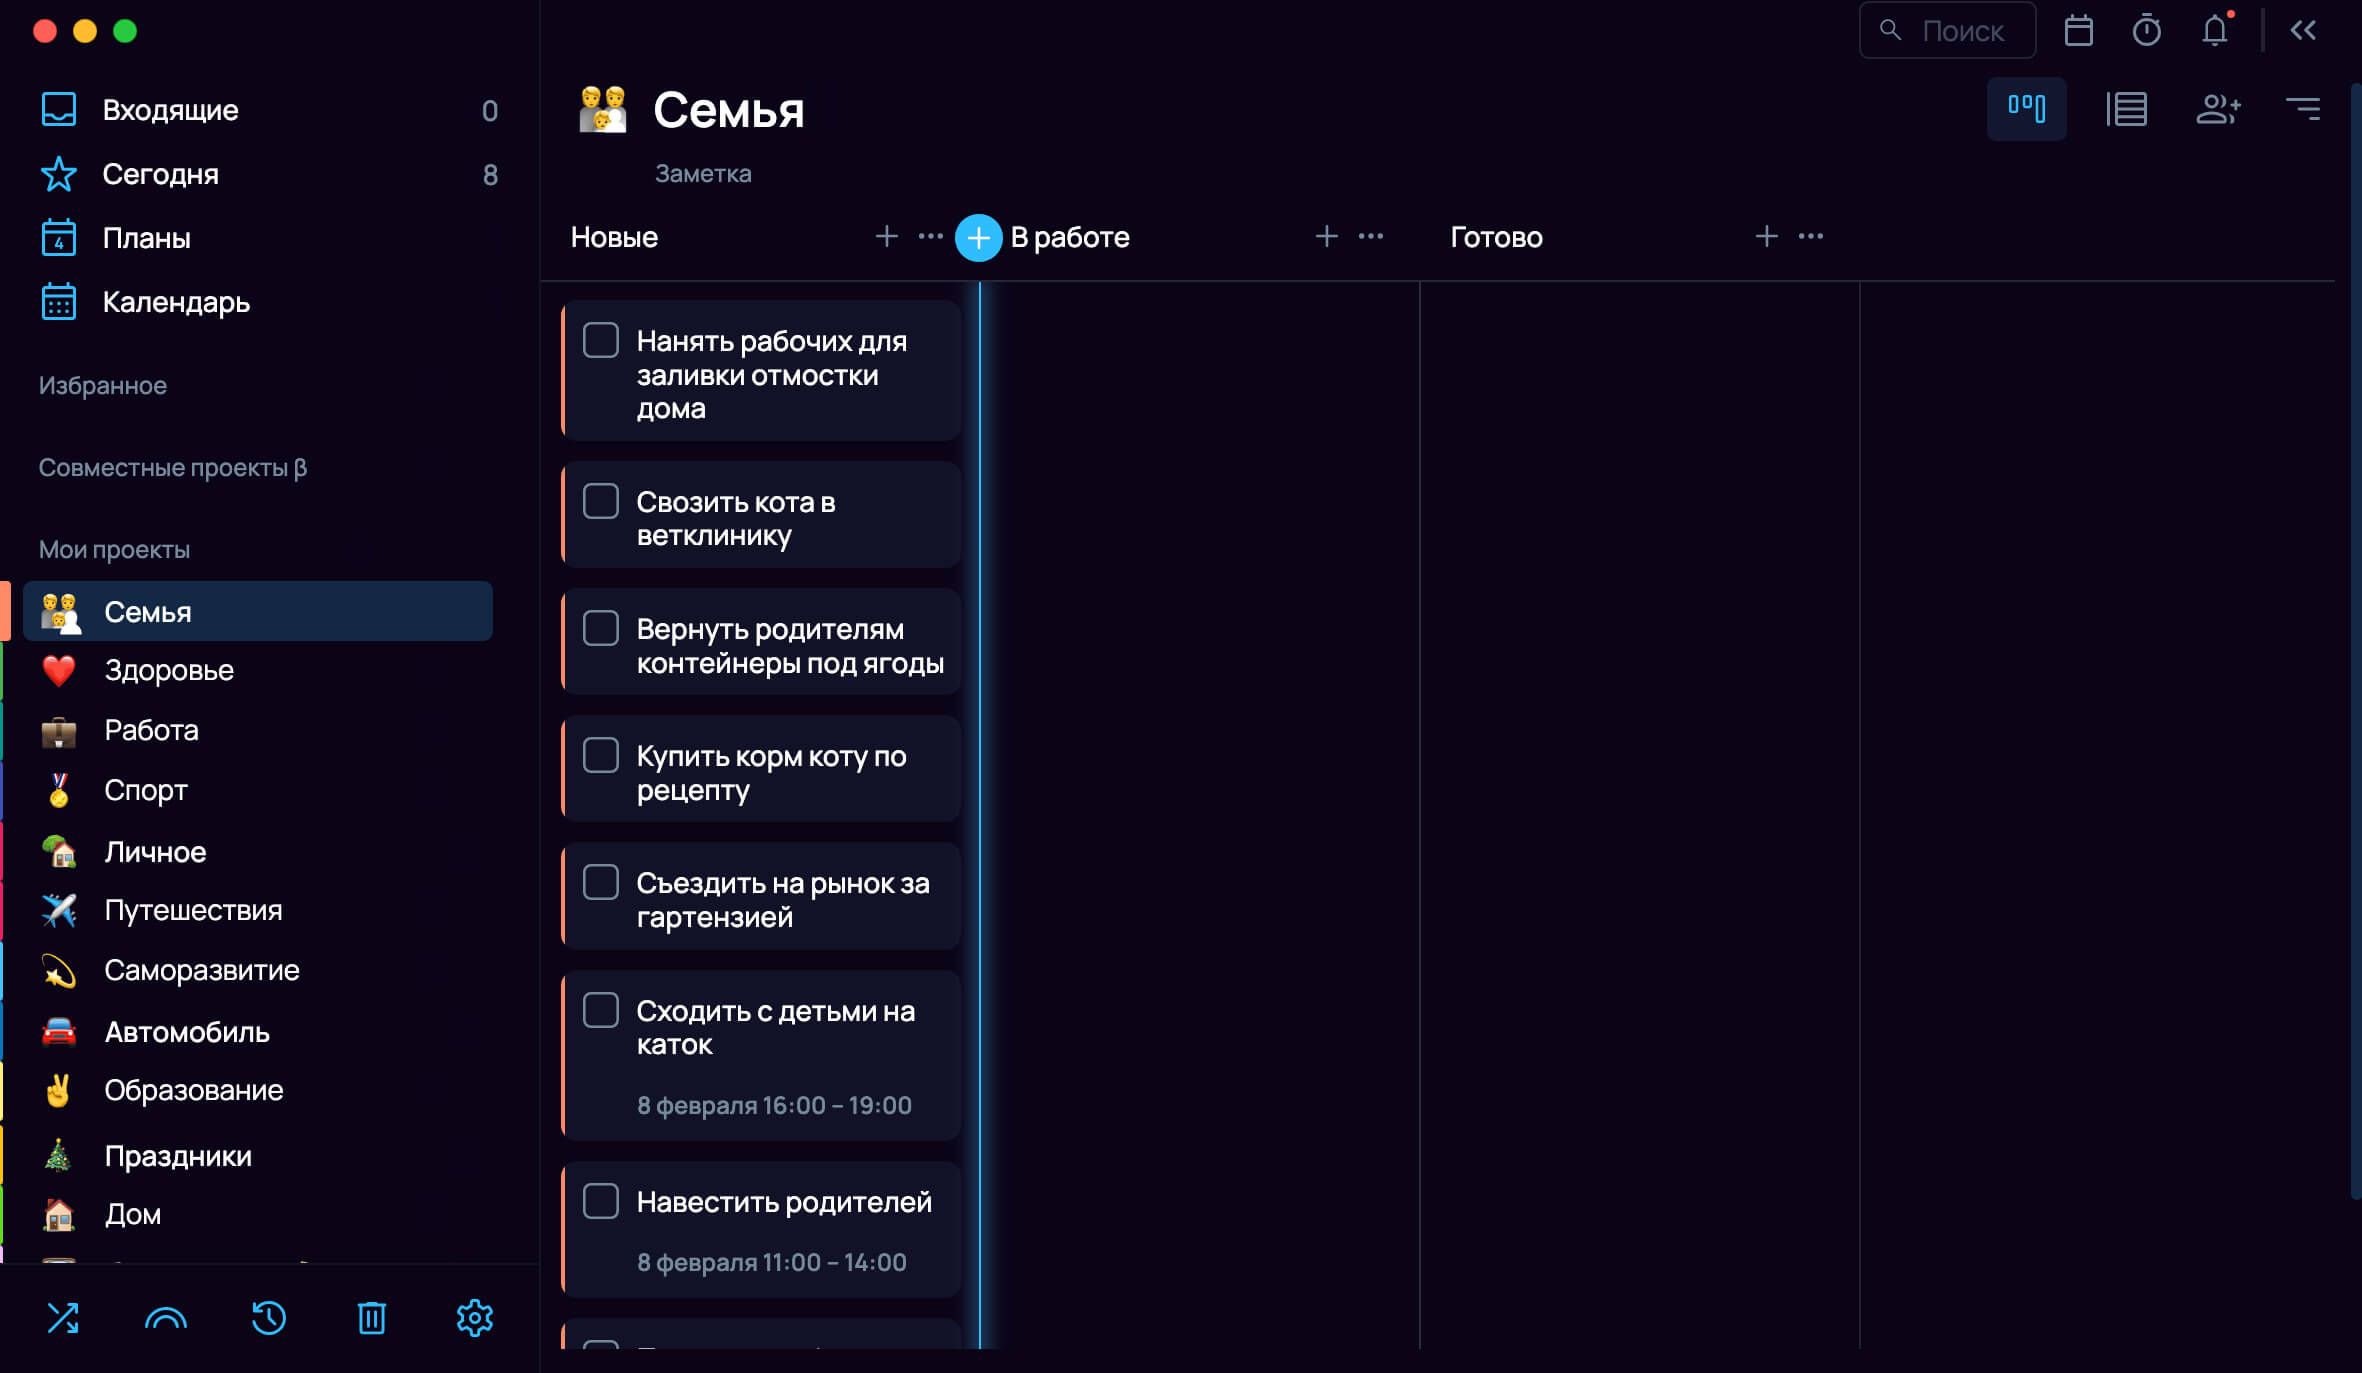The width and height of the screenshot is (2362, 1373).
Task: Open three-dot menu of 'Готово' column
Action: [1811, 236]
